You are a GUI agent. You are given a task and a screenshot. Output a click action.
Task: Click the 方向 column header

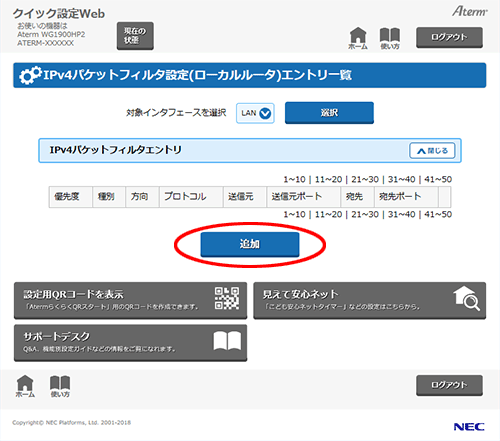pyautogui.click(x=142, y=197)
